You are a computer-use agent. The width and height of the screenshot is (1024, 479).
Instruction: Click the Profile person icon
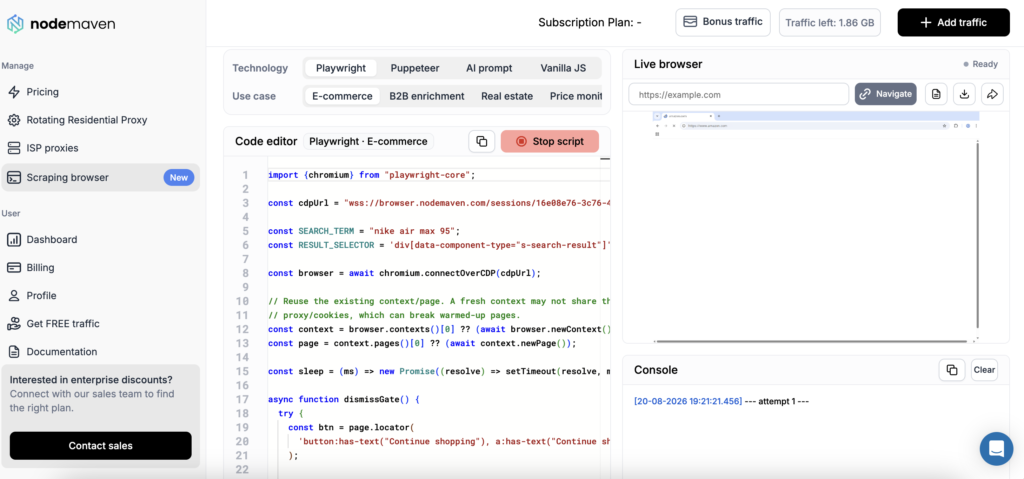[14, 296]
